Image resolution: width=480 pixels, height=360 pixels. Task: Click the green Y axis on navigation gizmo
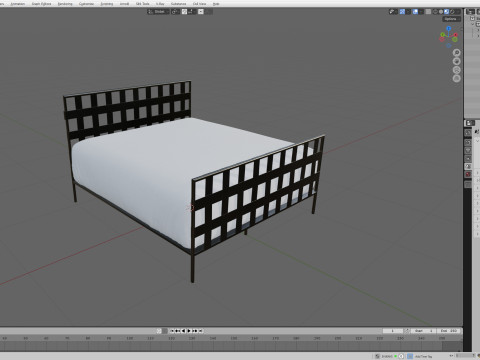(x=443, y=34)
